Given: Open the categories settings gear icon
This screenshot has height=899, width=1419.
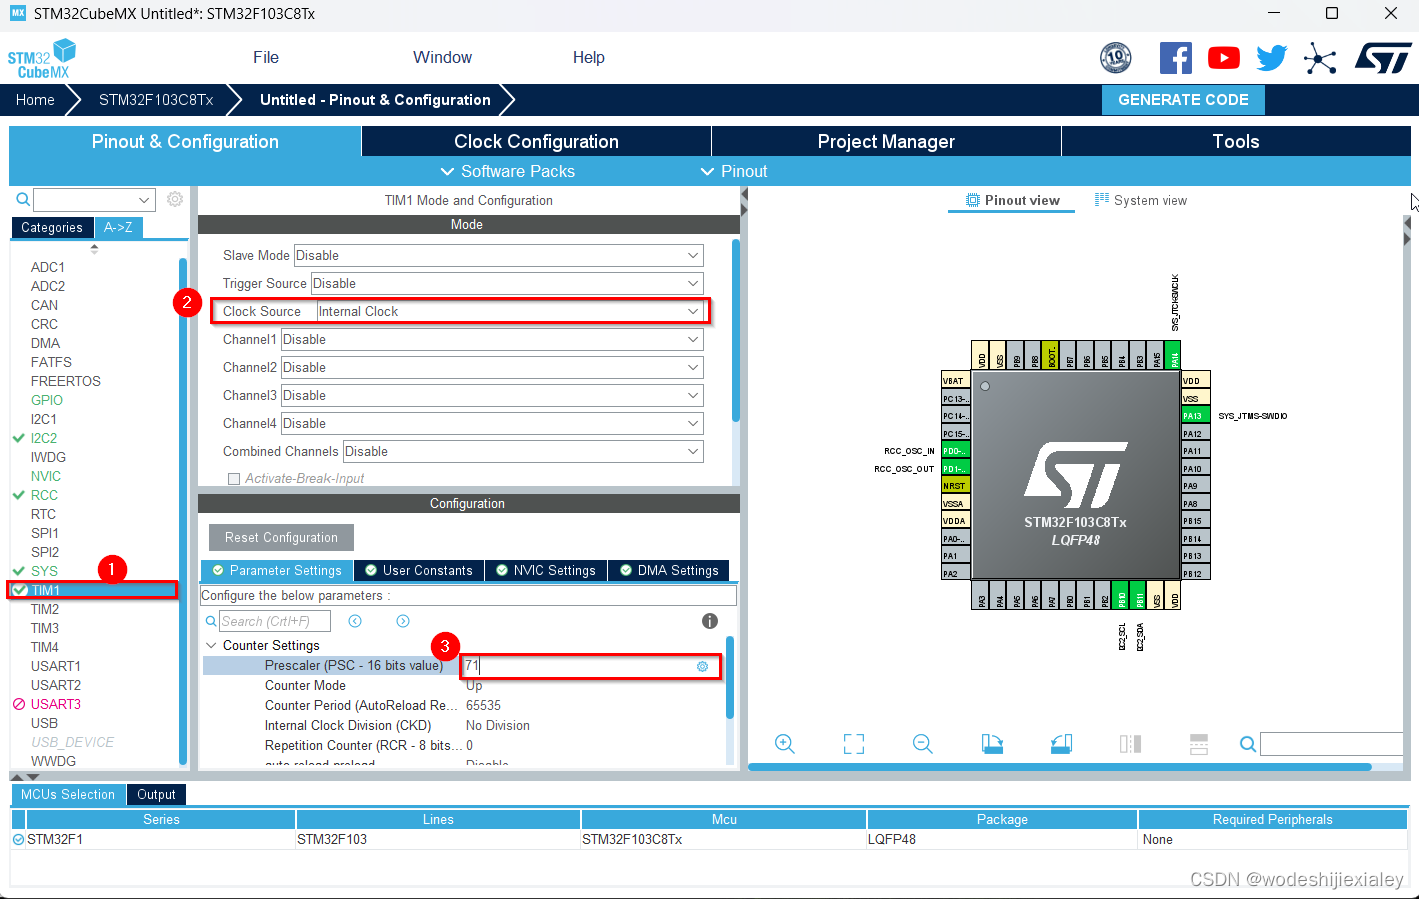Looking at the screenshot, I should (175, 199).
